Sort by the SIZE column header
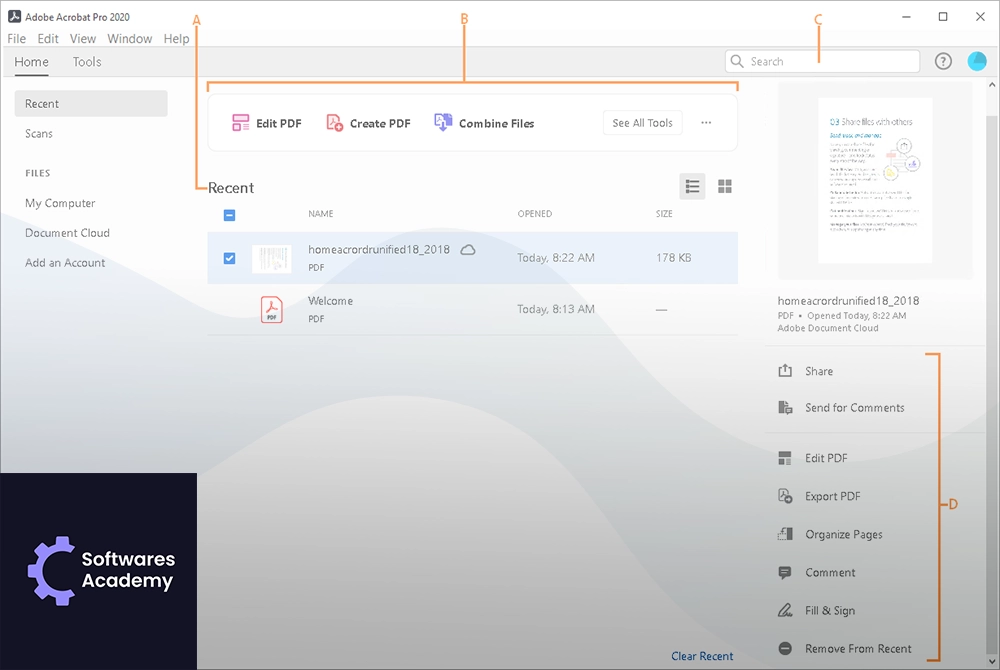 pyautogui.click(x=664, y=214)
